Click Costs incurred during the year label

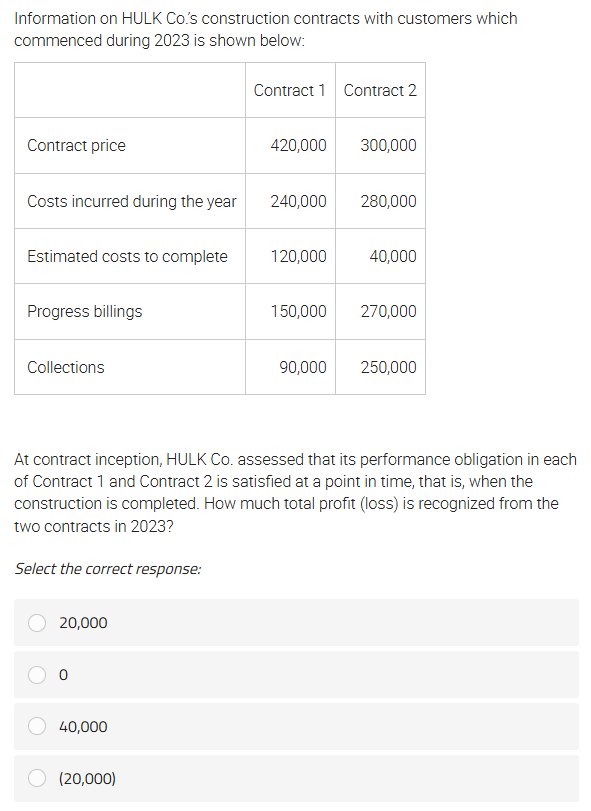(132, 201)
